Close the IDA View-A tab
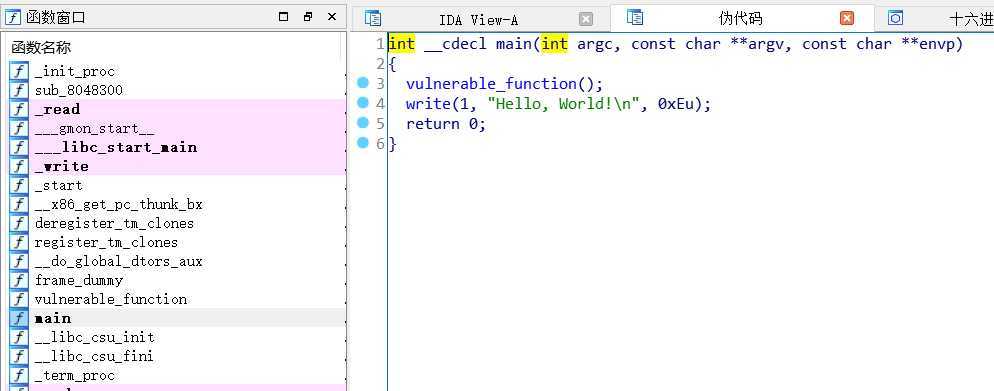The height and width of the screenshot is (391, 994). (586, 19)
